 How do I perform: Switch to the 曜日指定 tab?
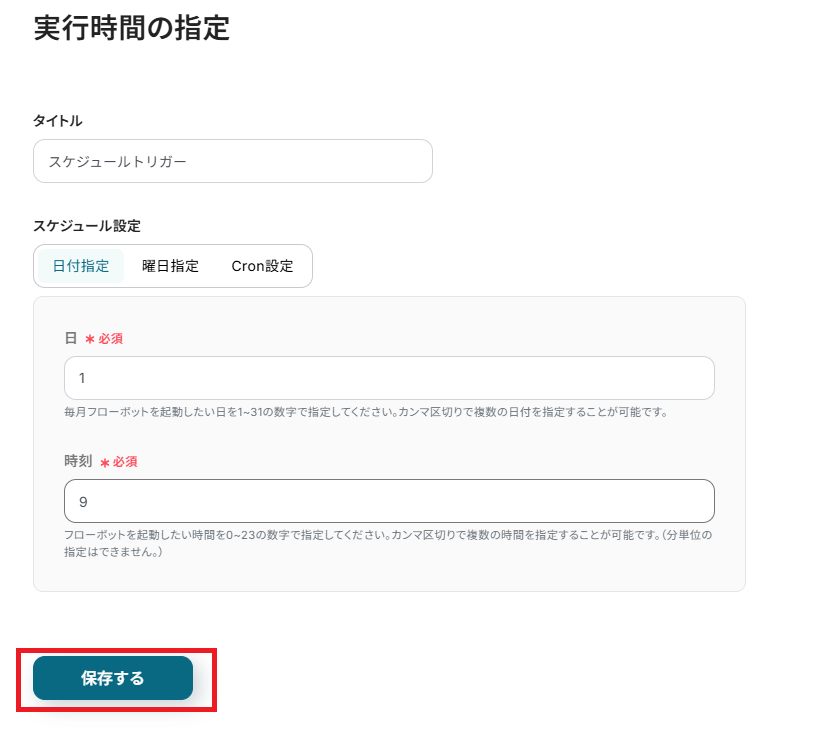[170, 266]
